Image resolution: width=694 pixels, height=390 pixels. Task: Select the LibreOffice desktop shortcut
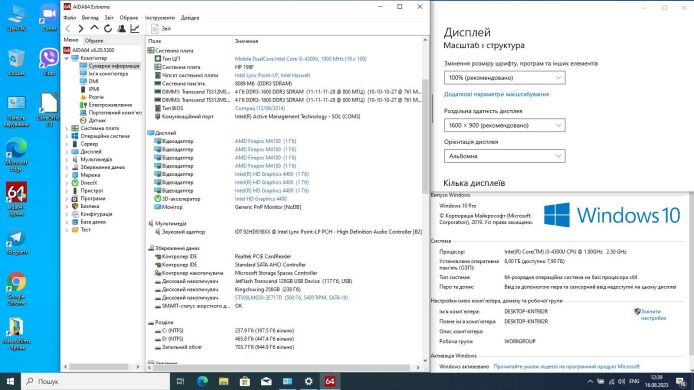(49, 110)
